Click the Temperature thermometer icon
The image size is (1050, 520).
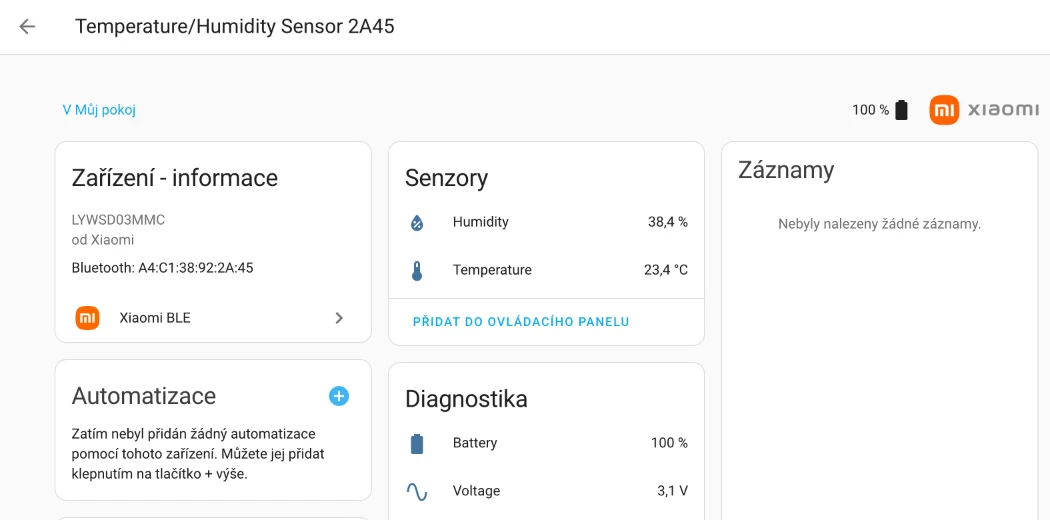click(417, 271)
